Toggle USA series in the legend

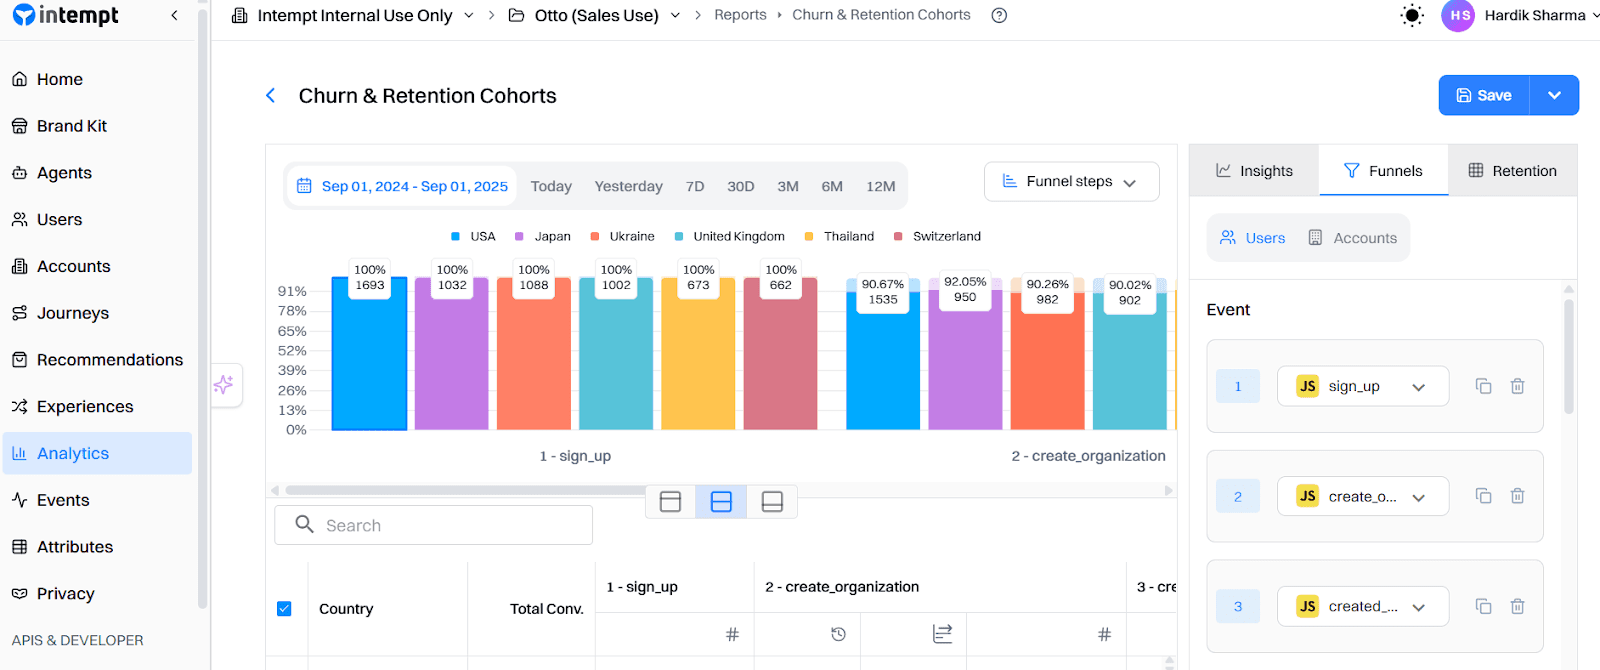click(x=473, y=236)
